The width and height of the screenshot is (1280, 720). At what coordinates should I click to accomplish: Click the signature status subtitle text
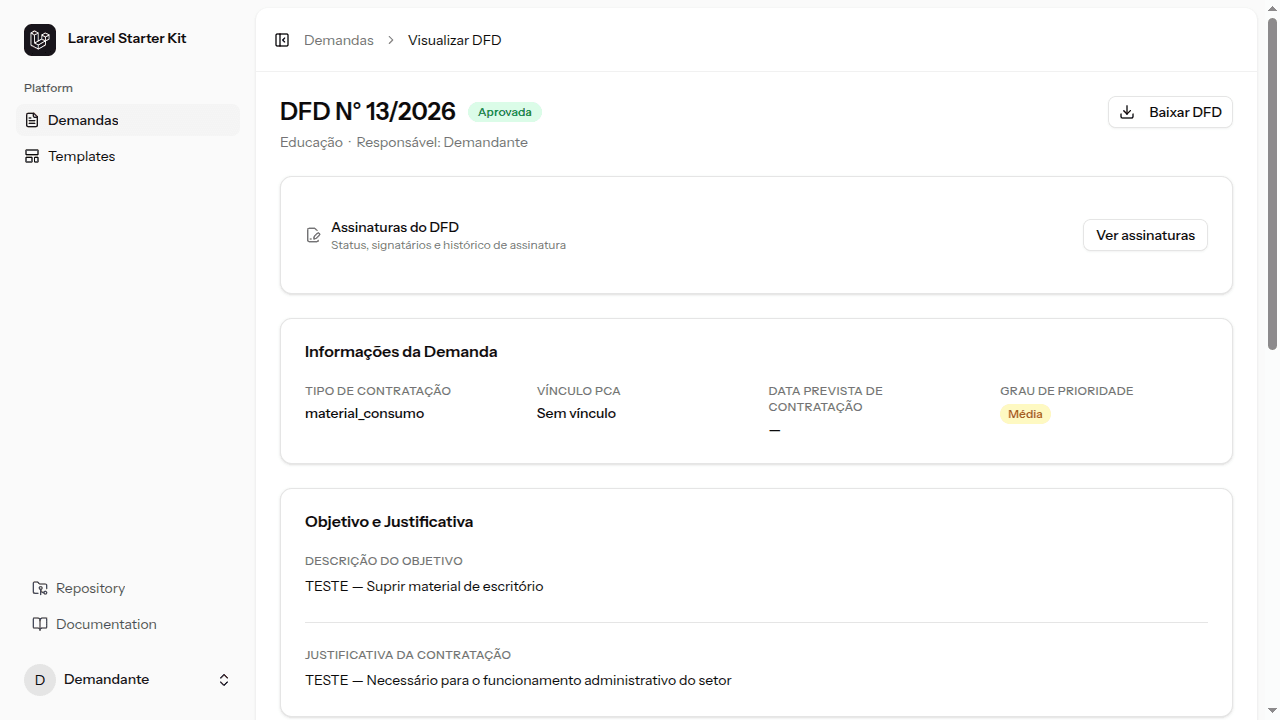(x=448, y=245)
